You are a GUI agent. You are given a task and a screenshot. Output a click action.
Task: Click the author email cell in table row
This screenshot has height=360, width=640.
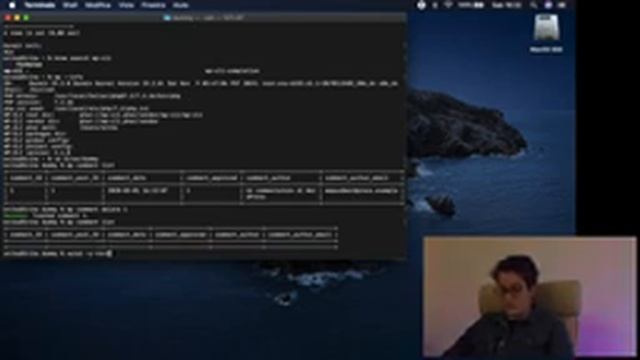tap(361, 191)
